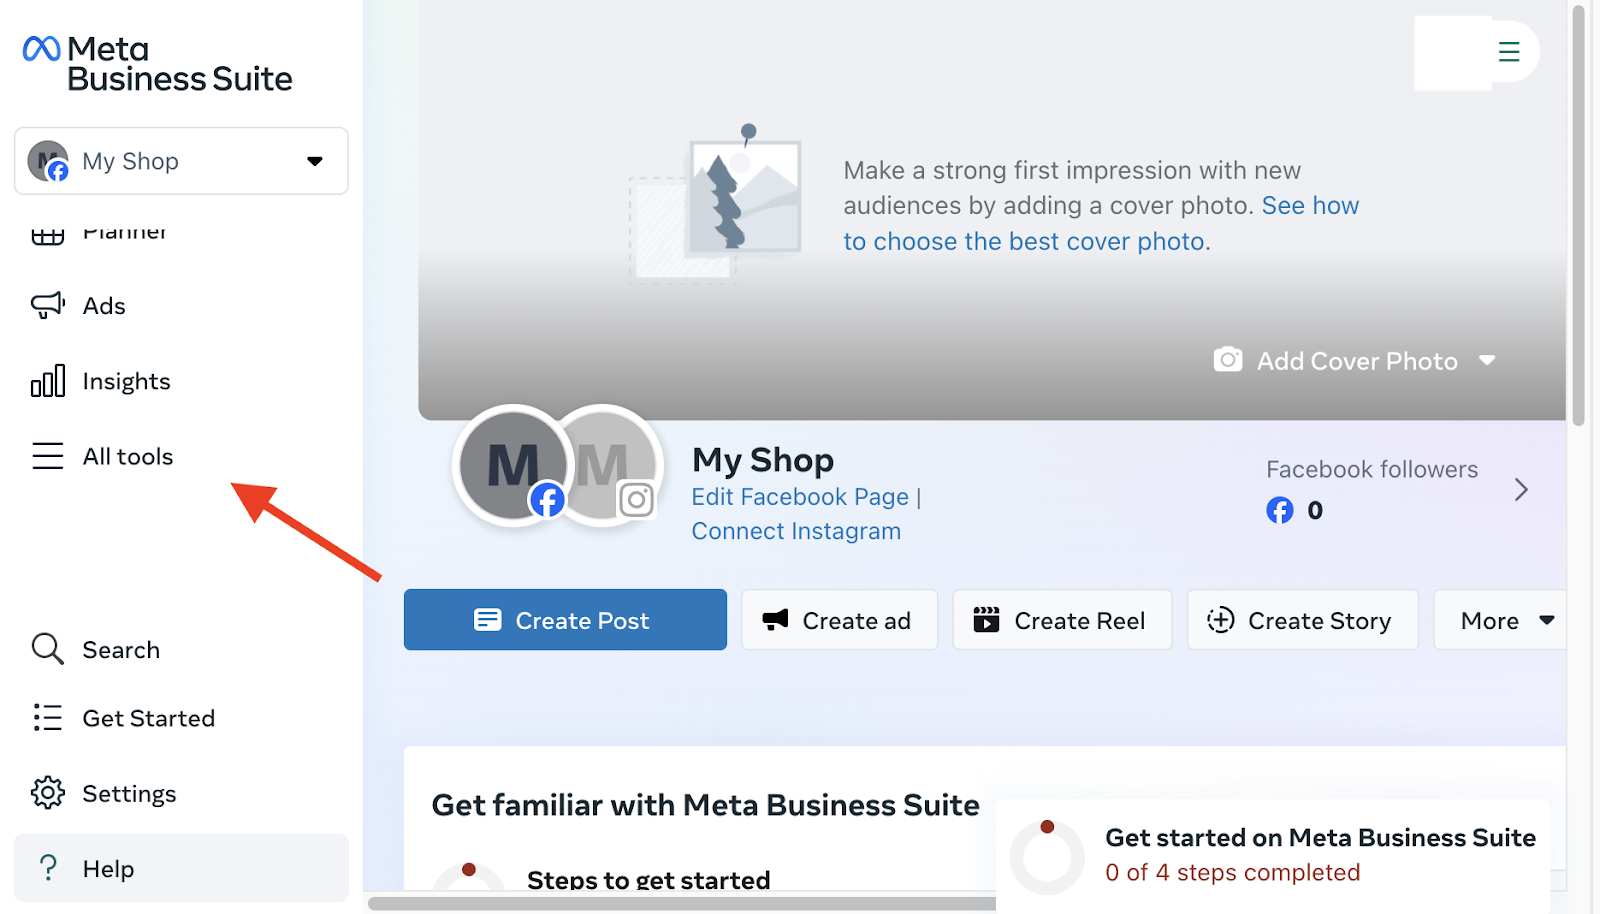The image size is (1600, 914).
Task: Click the post icon in Create Post
Action: tap(488, 620)
